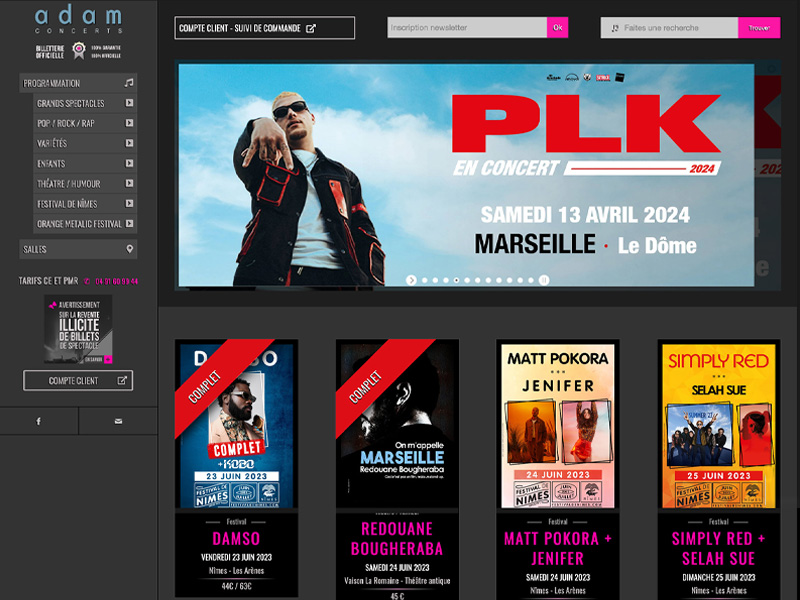Screen dimensions: 800x600
Task: Click the Salles location pin icon
Action: [129, 249]
